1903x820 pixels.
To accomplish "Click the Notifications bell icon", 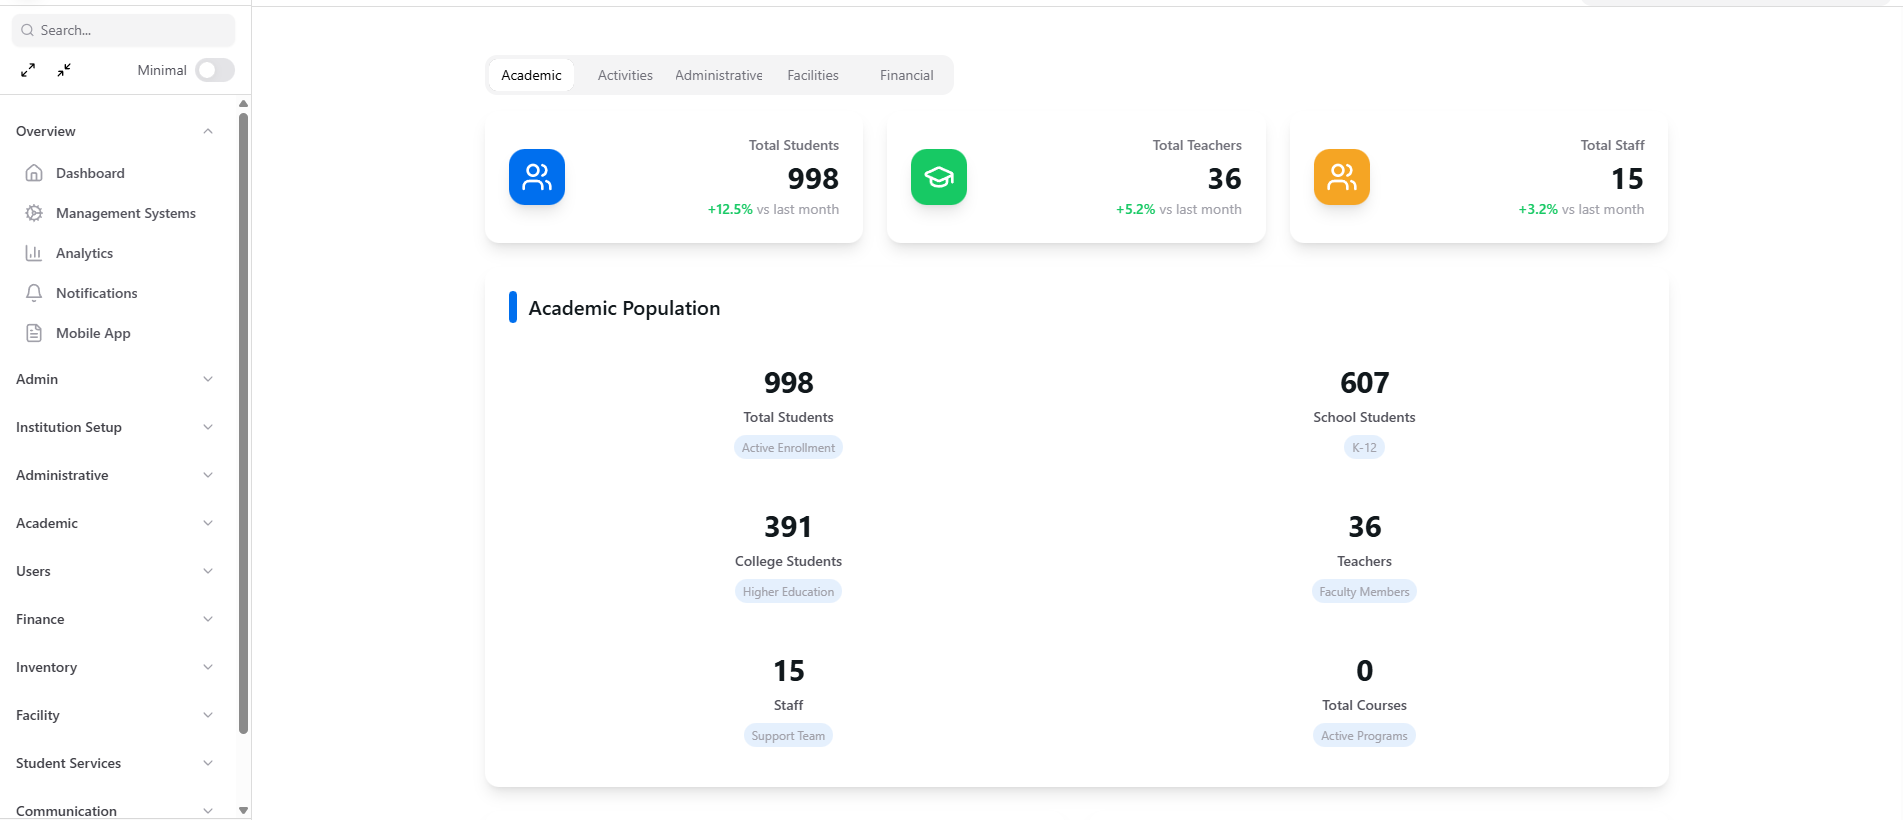I will [34, 293].
